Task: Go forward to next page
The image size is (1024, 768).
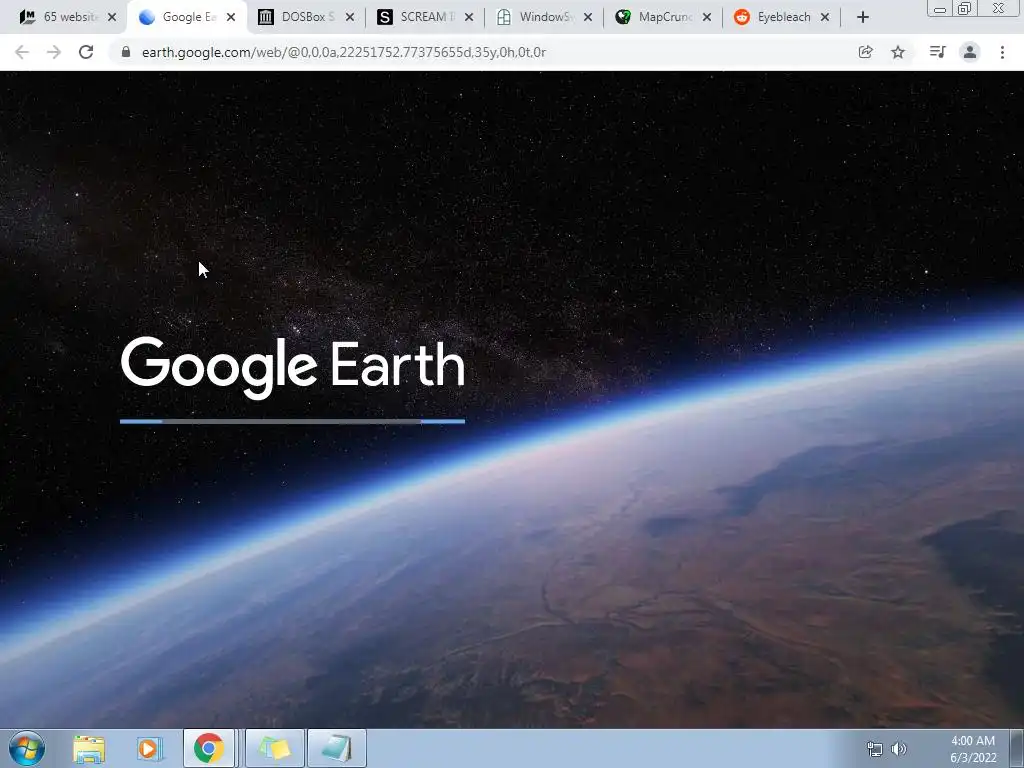Action: click(x=54, y=52)
